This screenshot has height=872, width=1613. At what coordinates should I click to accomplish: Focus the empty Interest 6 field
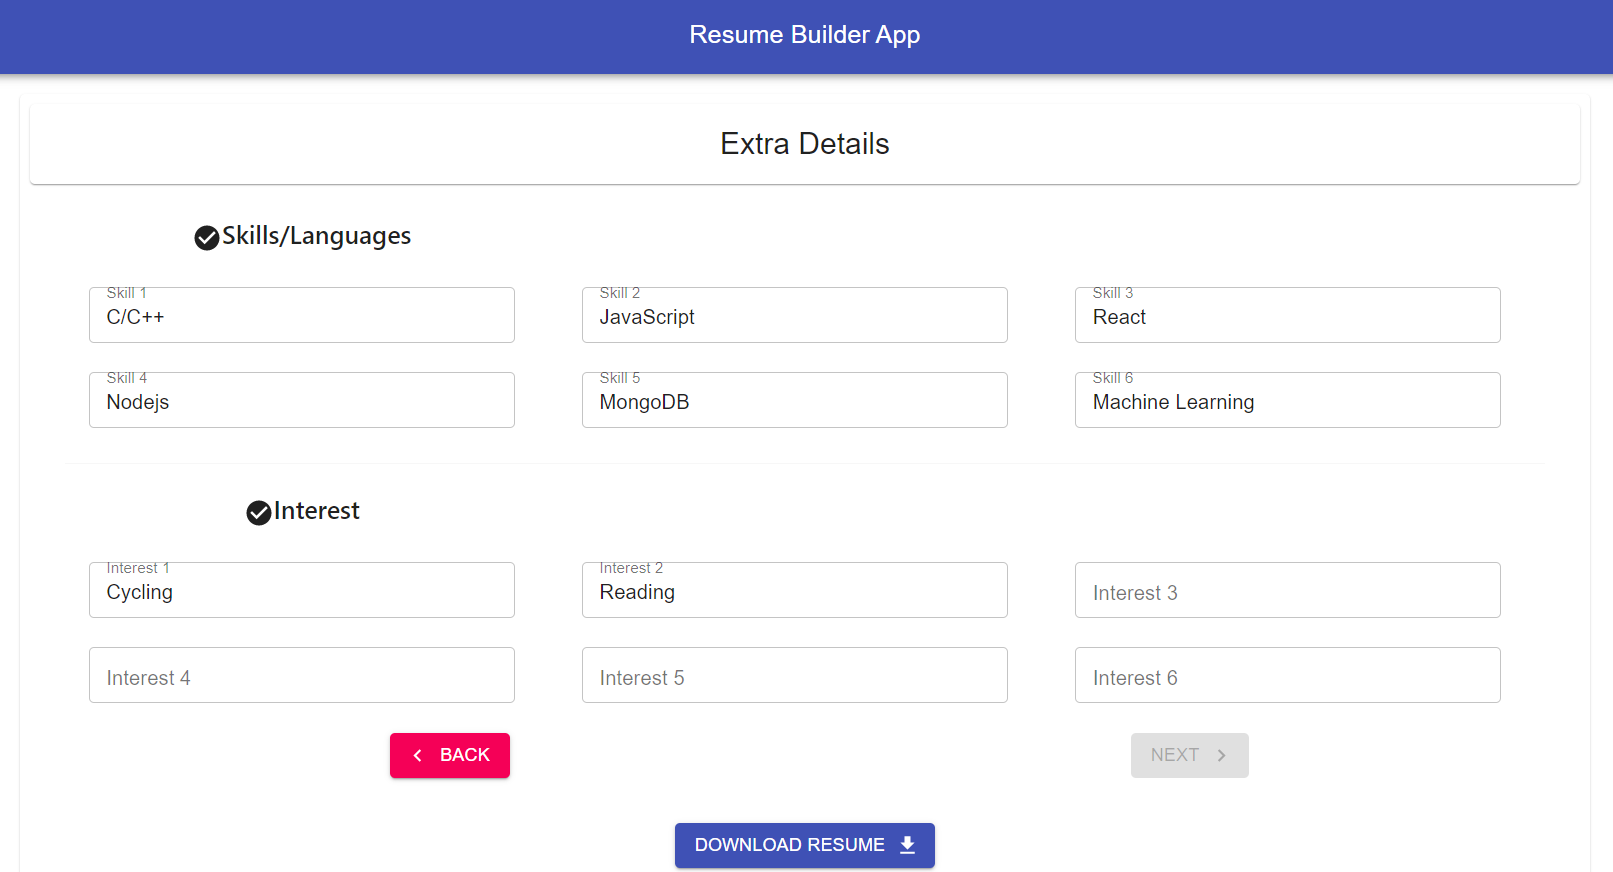(x=1288, y=675)
